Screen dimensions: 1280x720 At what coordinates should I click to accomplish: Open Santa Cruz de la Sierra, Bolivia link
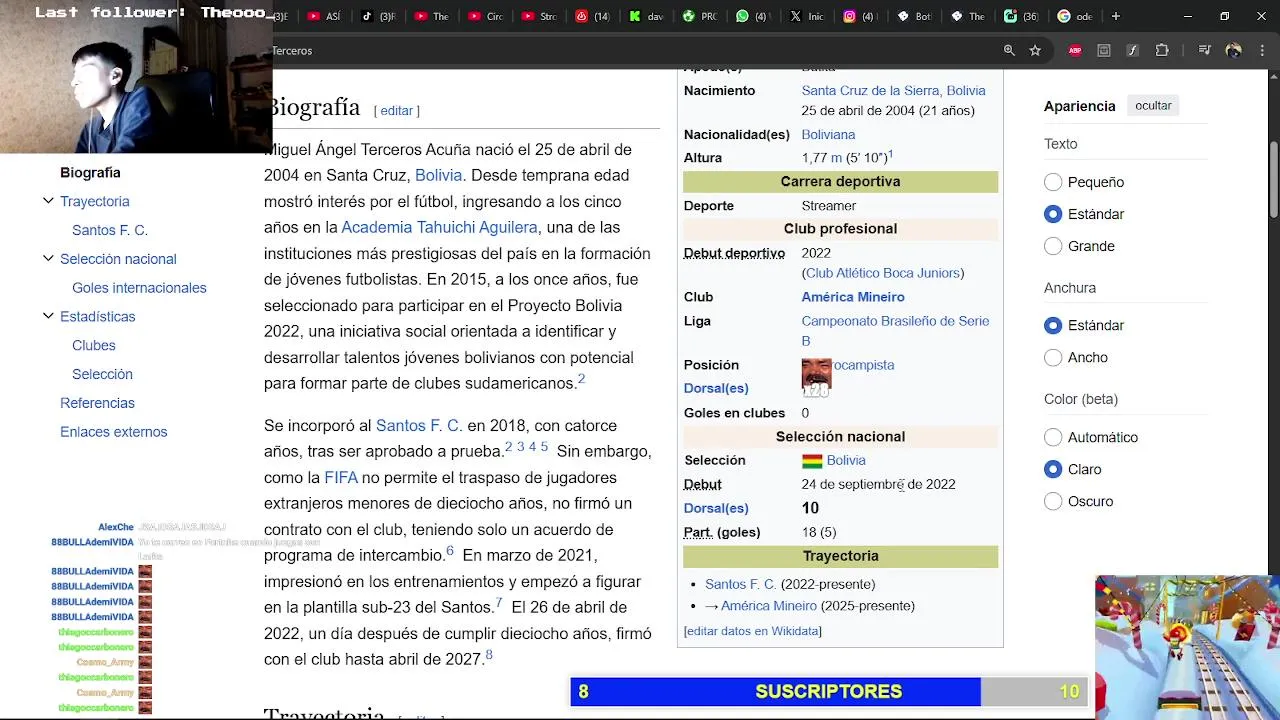coord(893,90)
